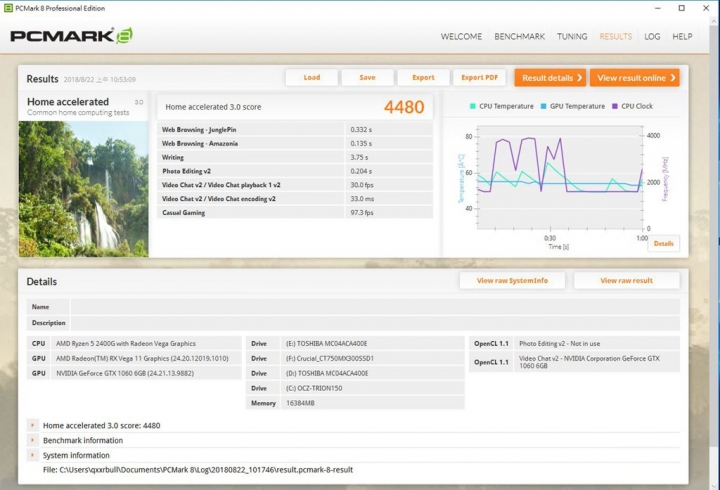Click the temperature and clock chart

(x=560, y=177)
